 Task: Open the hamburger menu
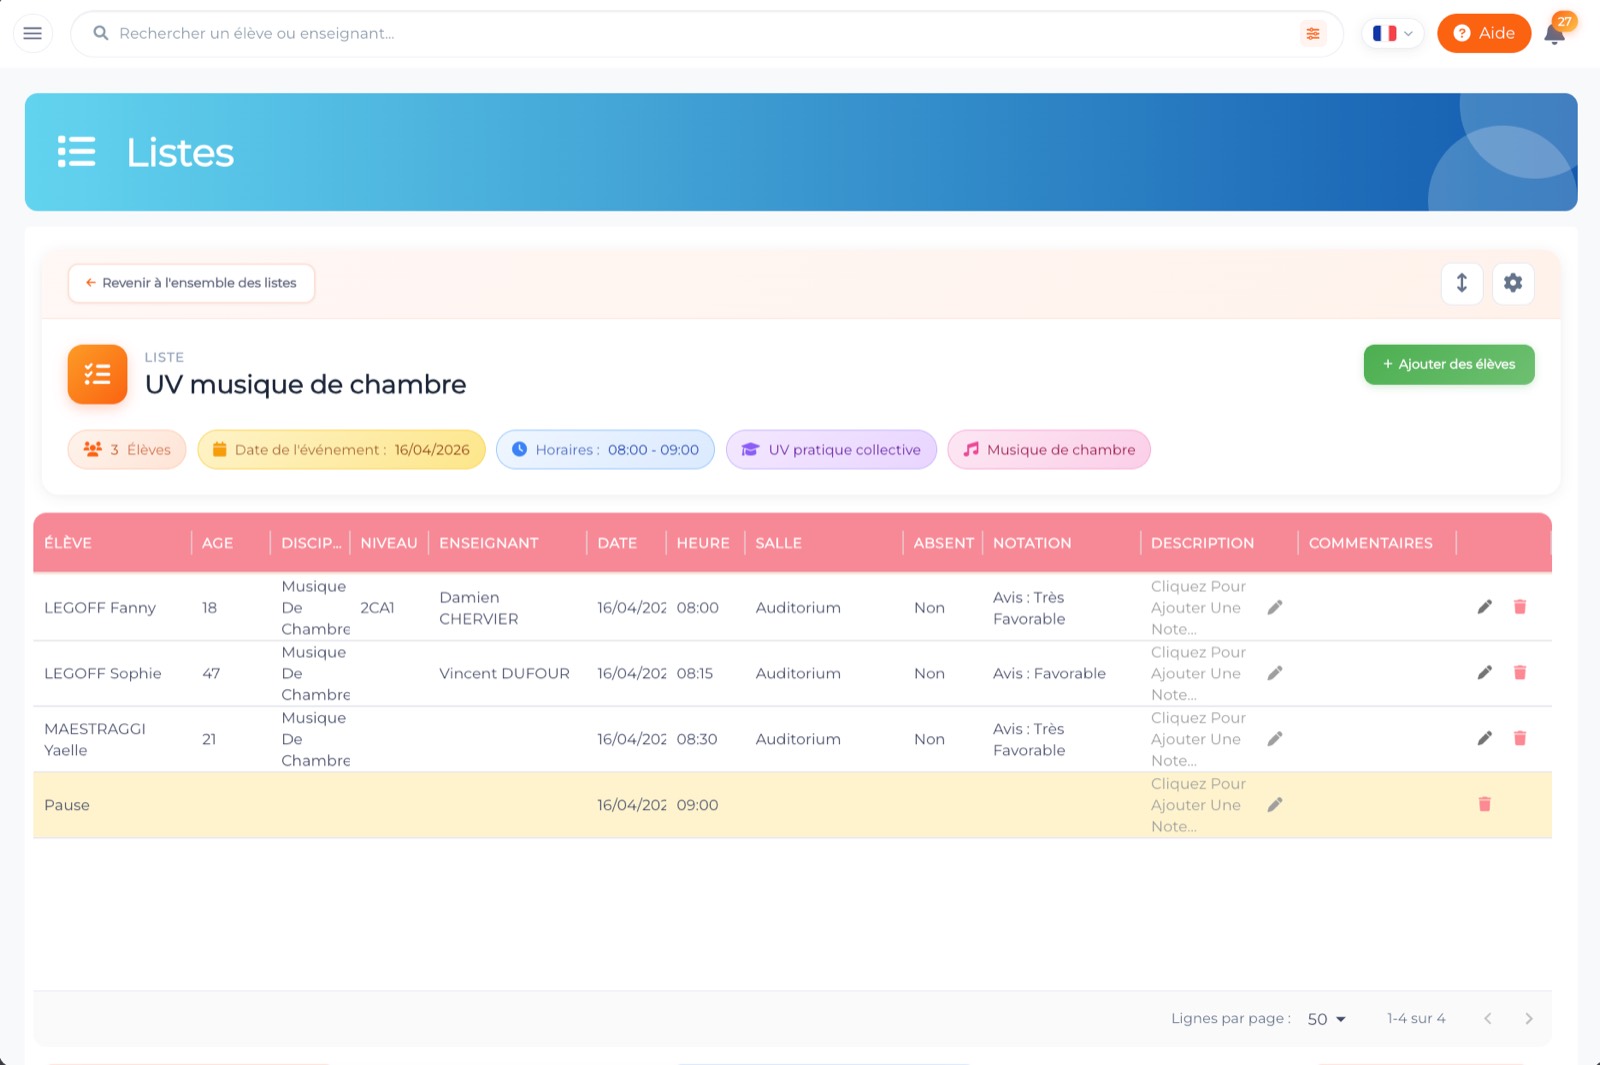tap(32, 33)
